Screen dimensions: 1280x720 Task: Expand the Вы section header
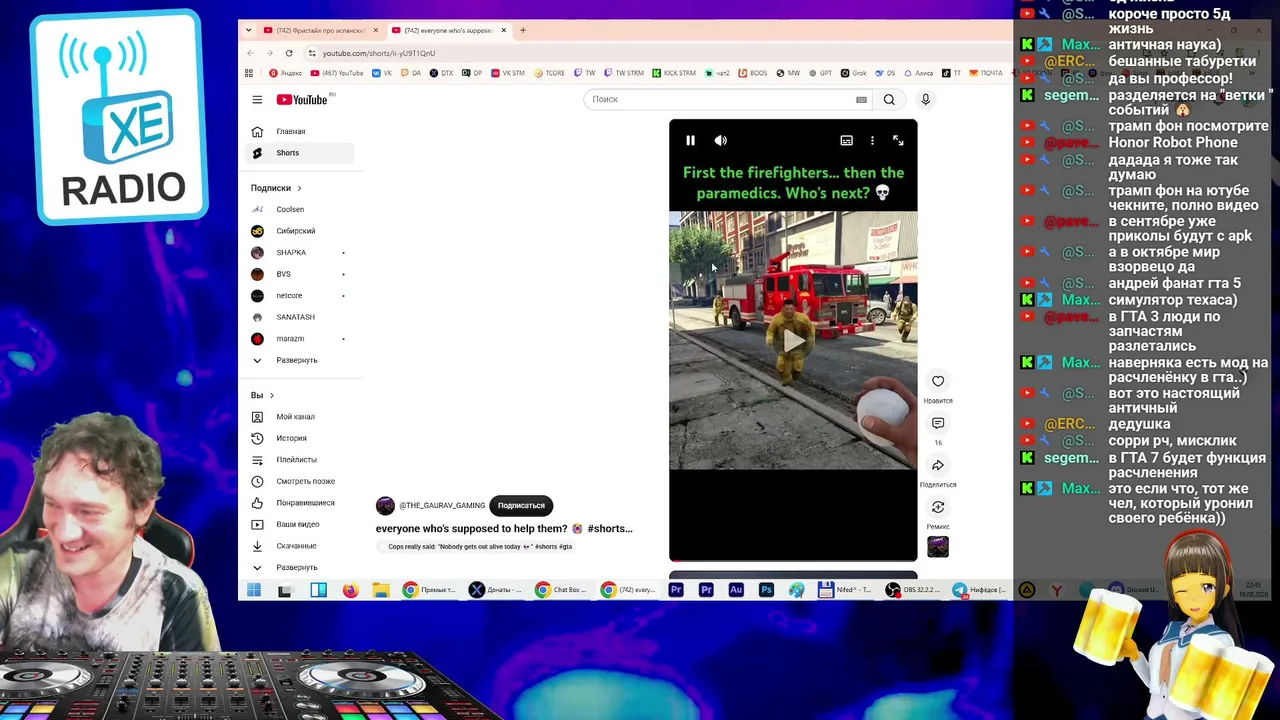[263, 395]
